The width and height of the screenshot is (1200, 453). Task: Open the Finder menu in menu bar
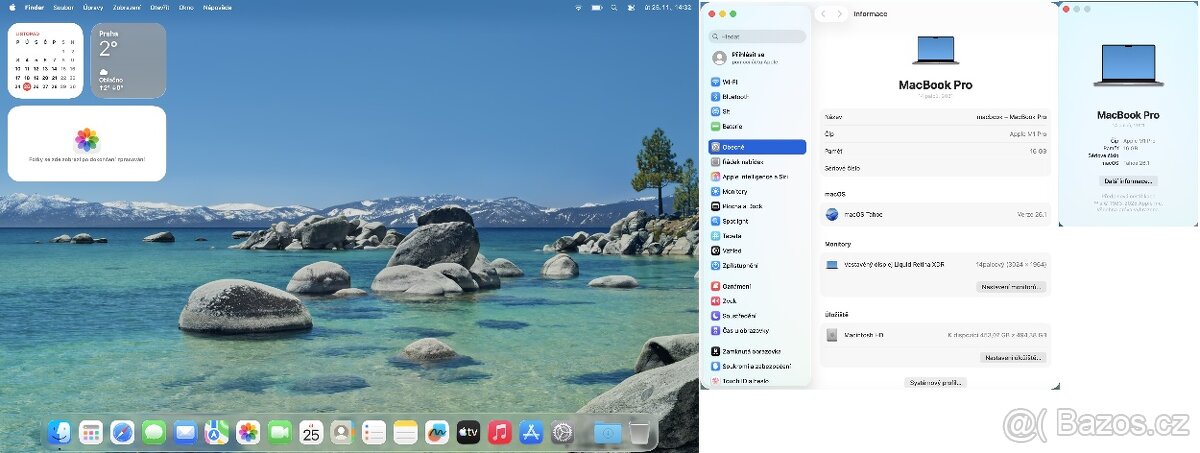pos(34,7)
